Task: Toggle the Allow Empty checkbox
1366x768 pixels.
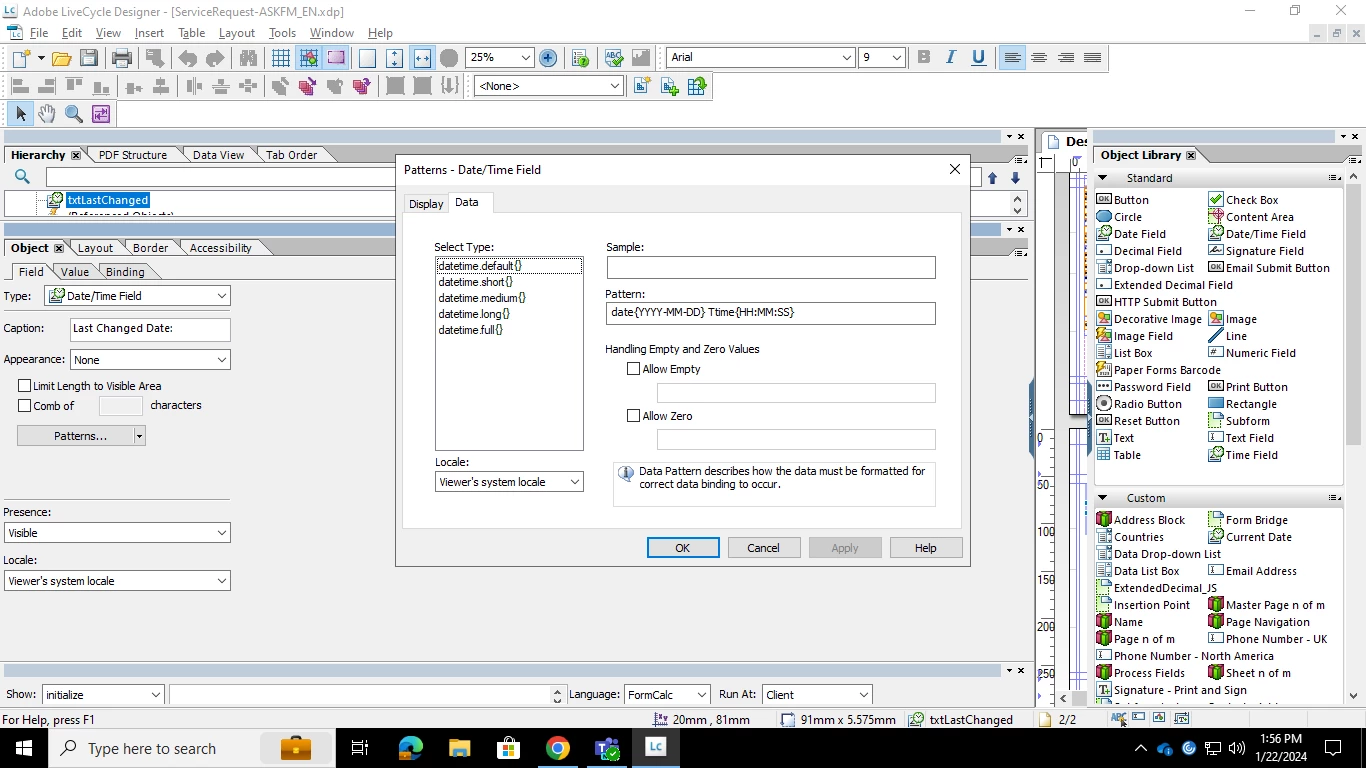Action: (x=633, y=369)
